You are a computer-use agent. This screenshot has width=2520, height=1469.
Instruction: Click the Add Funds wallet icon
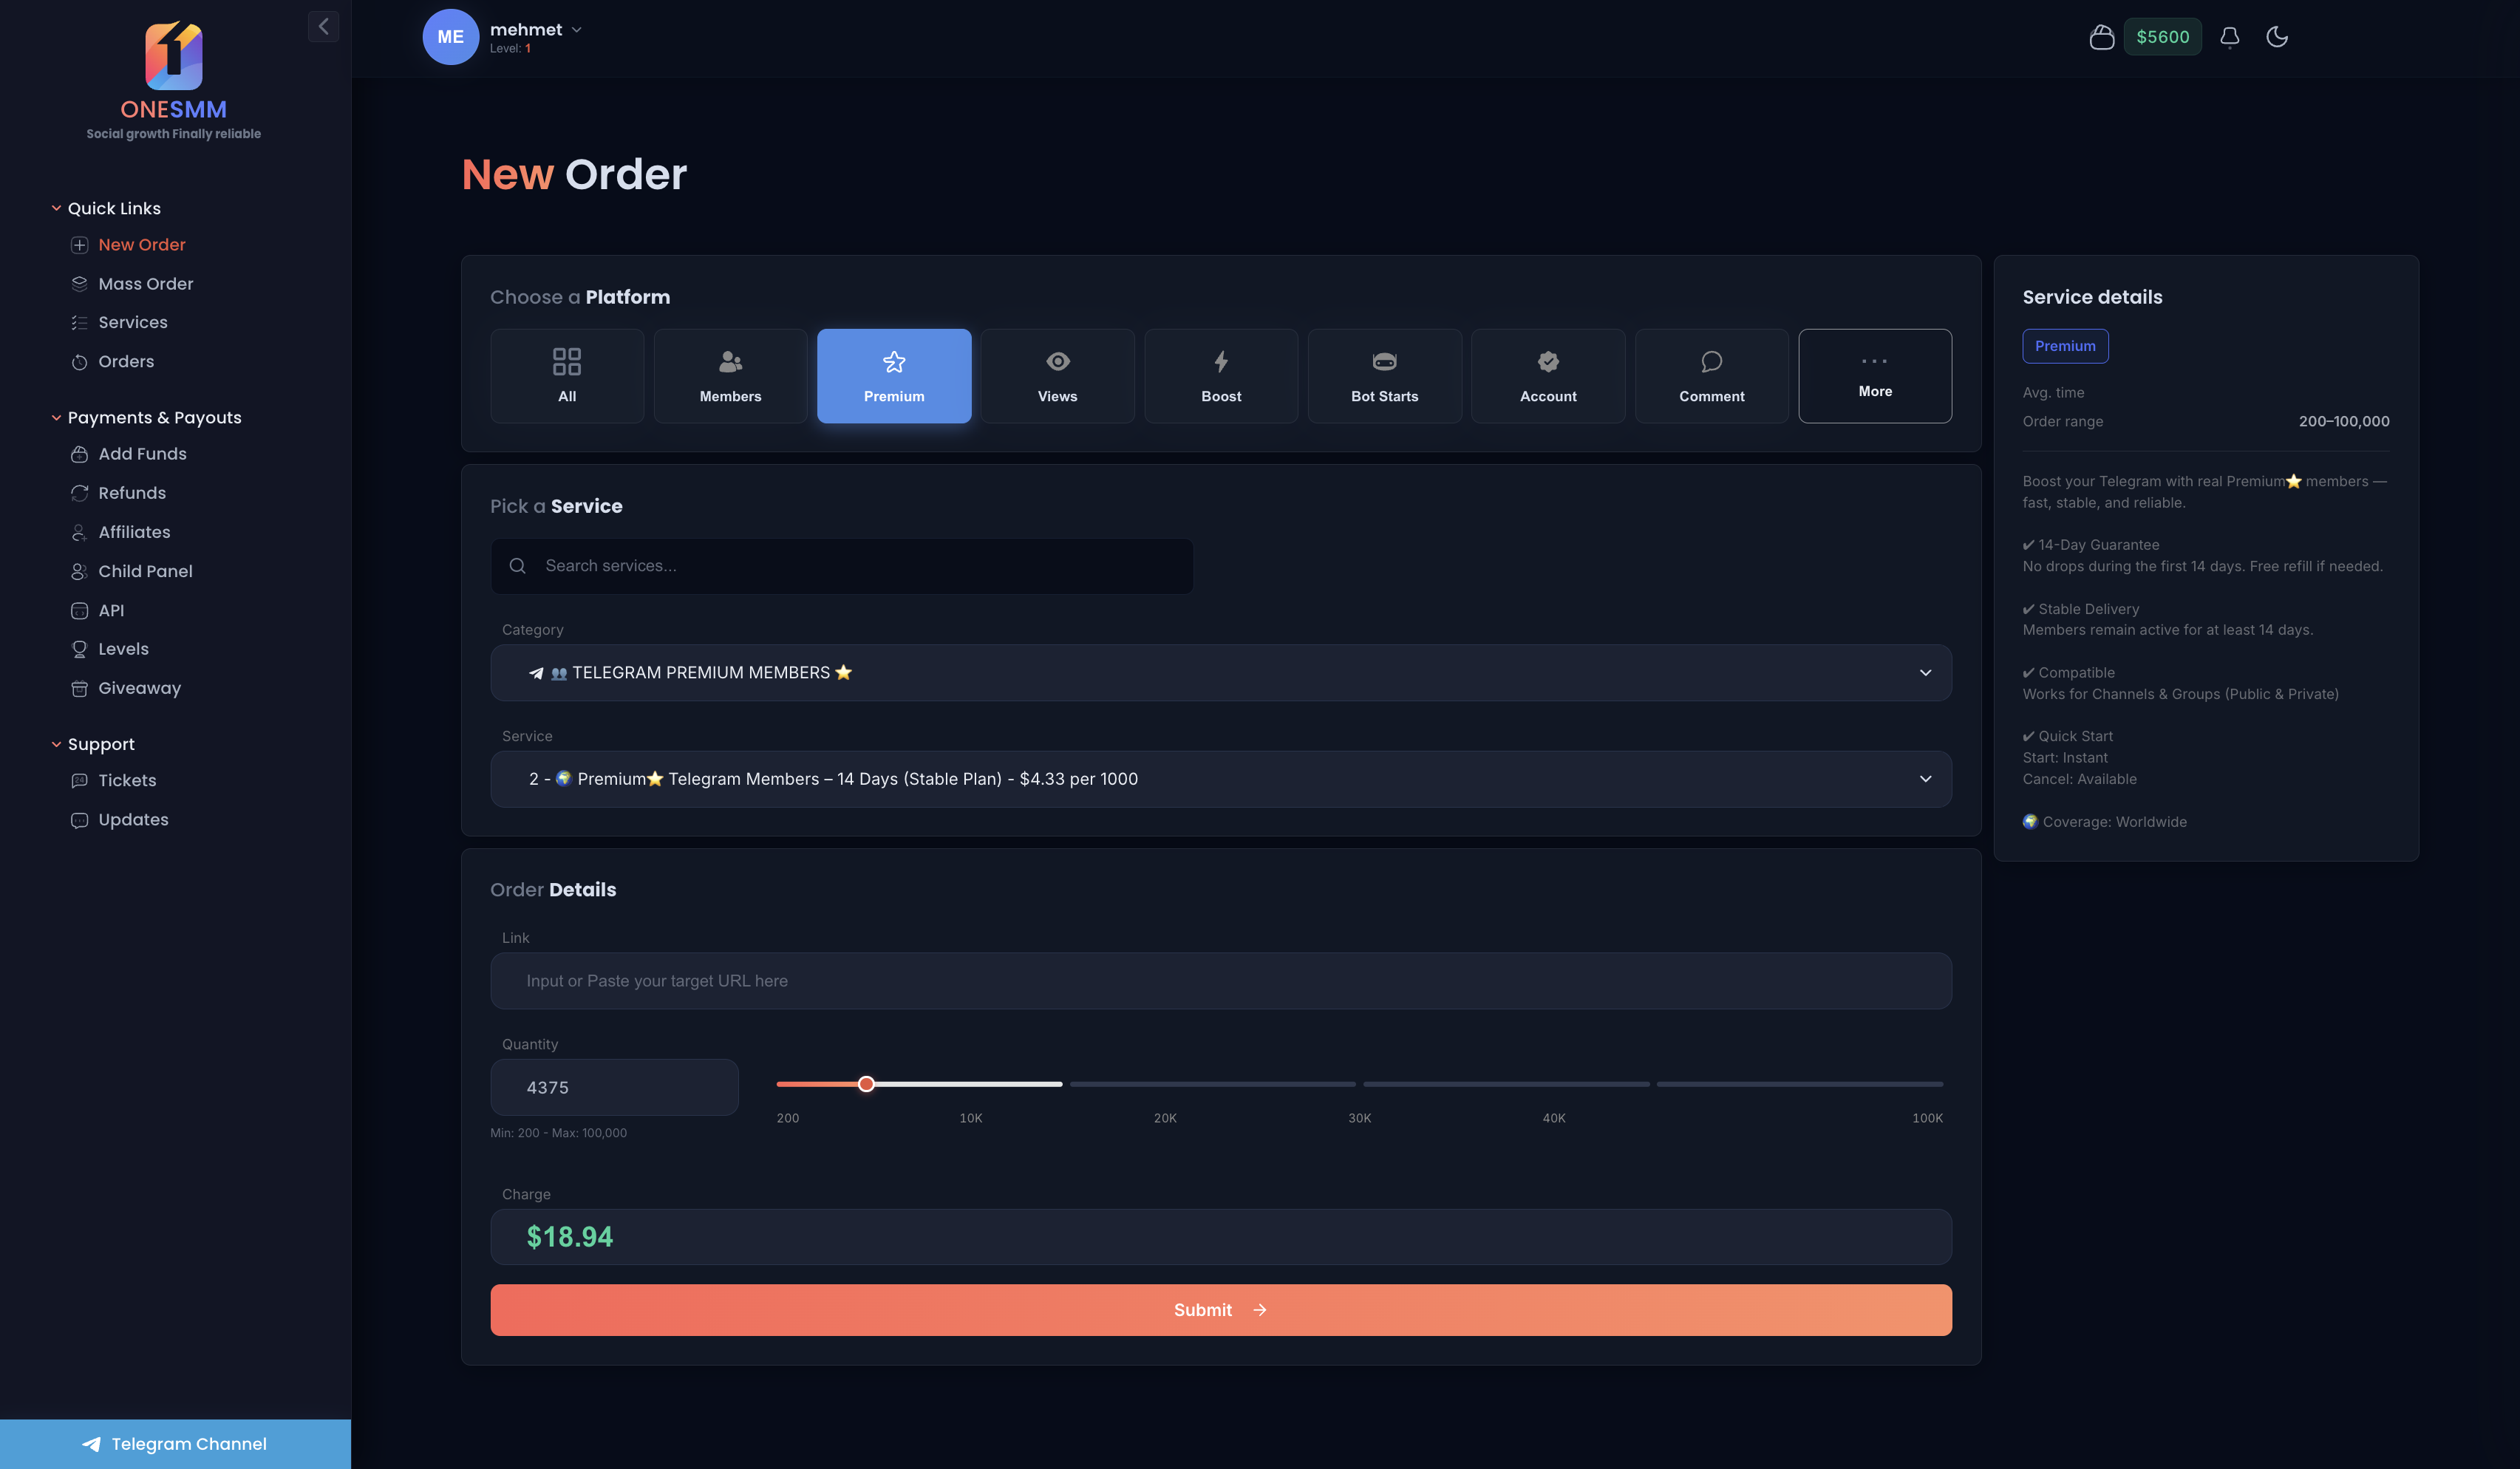pos(79,454)
